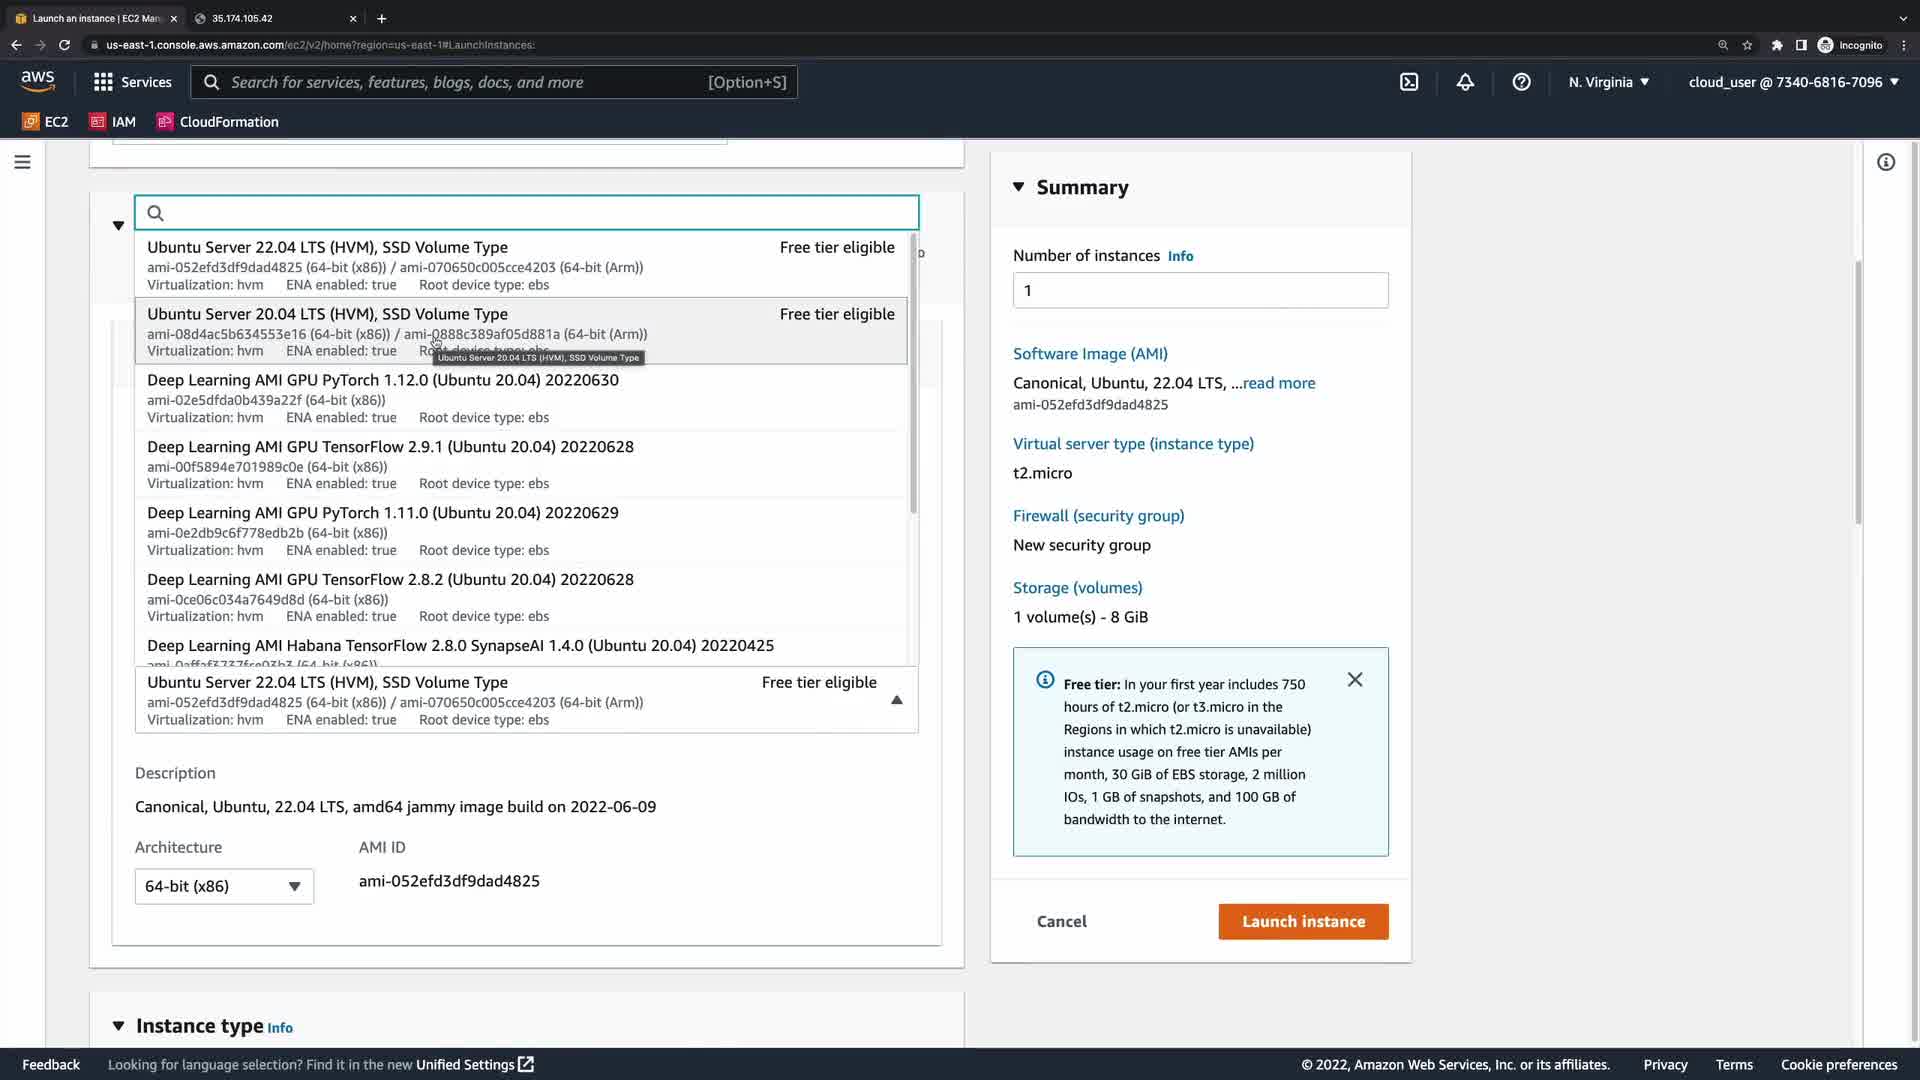This screenshot has width=1920, height=1080.
Task: Dismiss the Free tier notice
Action: [1355, 680]
